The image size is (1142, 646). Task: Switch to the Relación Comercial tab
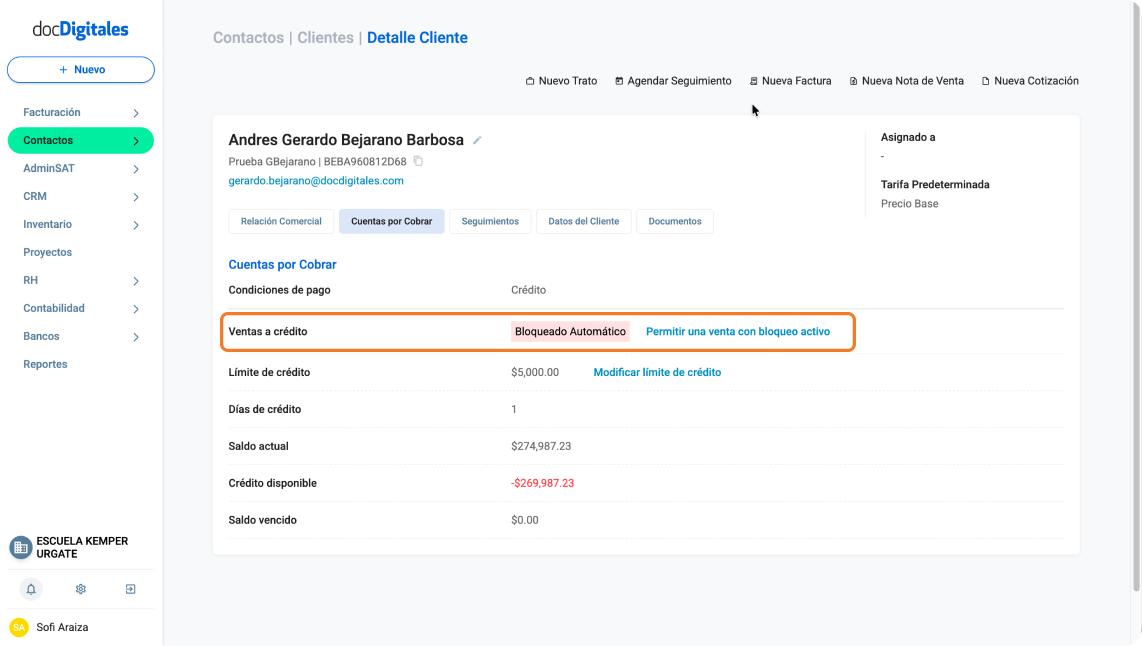tap(281, 221)
